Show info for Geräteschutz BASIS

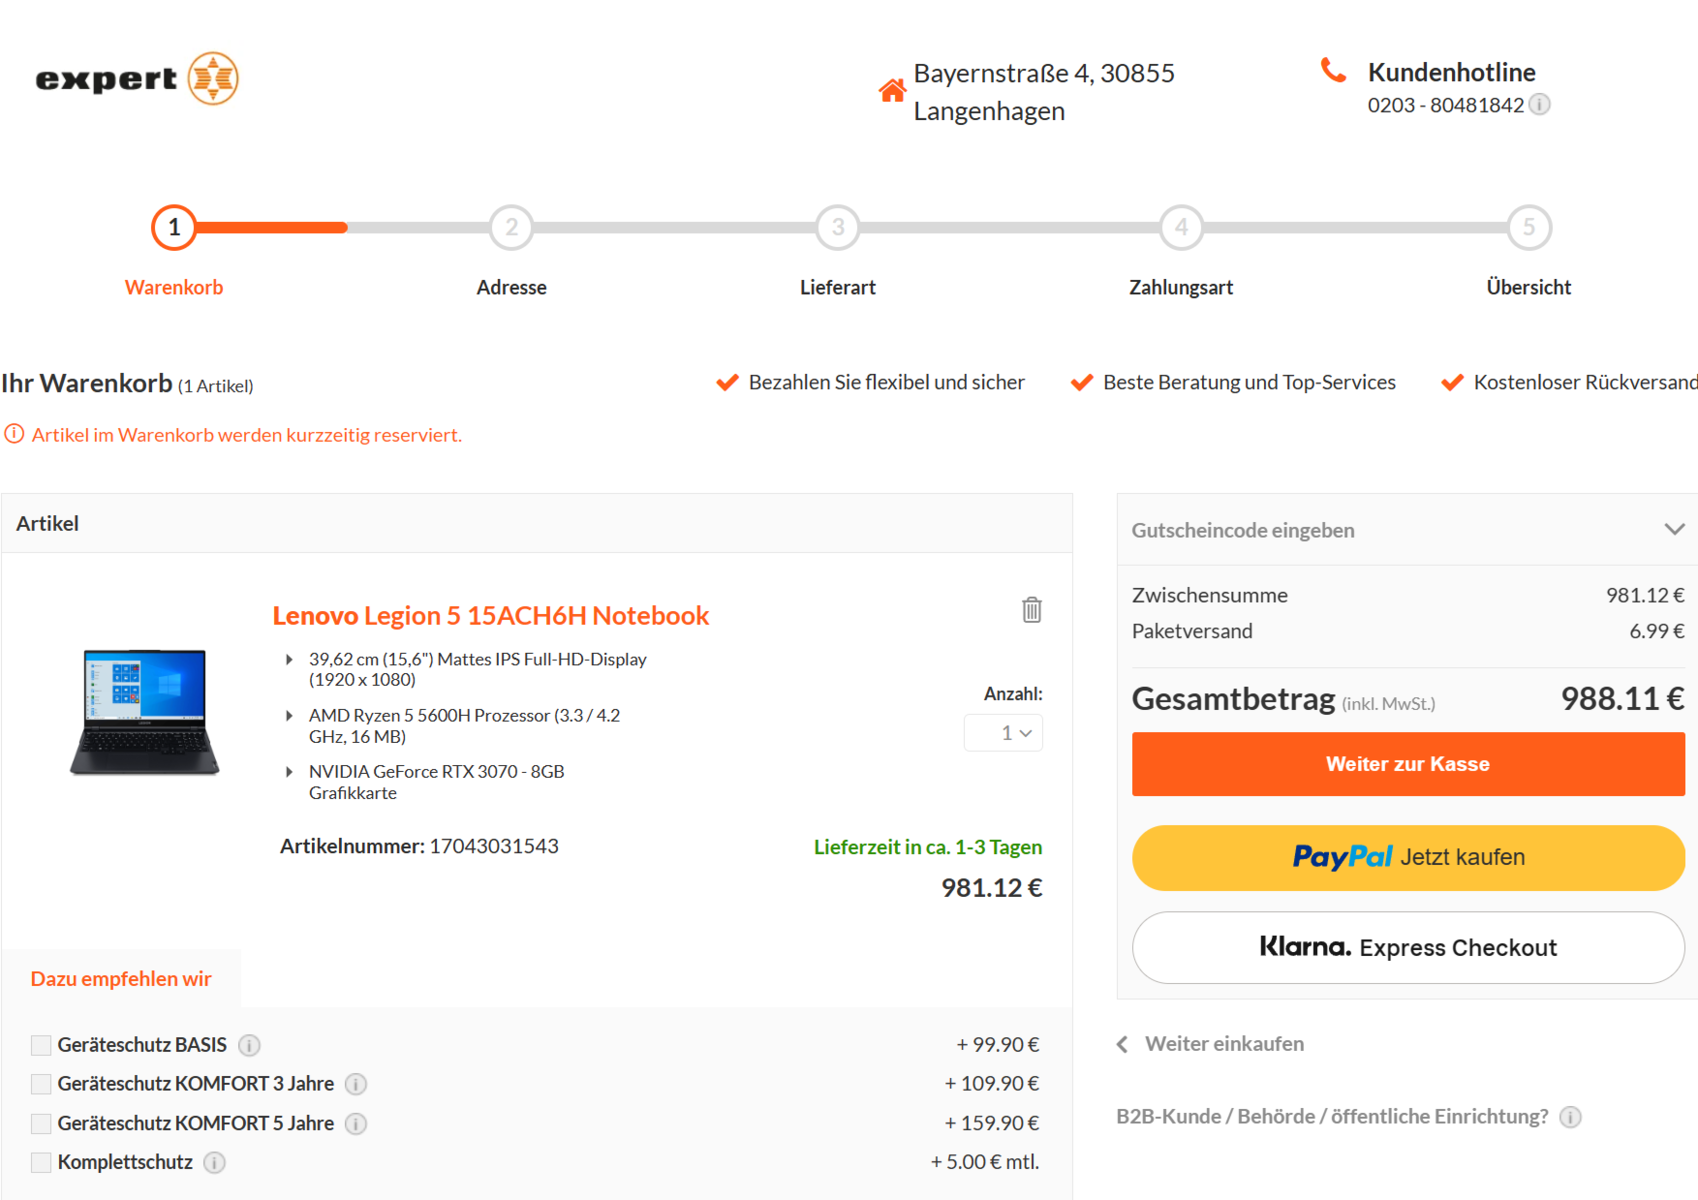[250, 1045]
